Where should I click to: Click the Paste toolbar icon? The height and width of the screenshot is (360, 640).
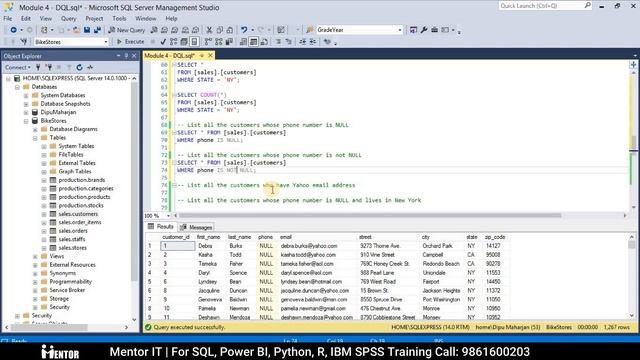tap(230, 30)
